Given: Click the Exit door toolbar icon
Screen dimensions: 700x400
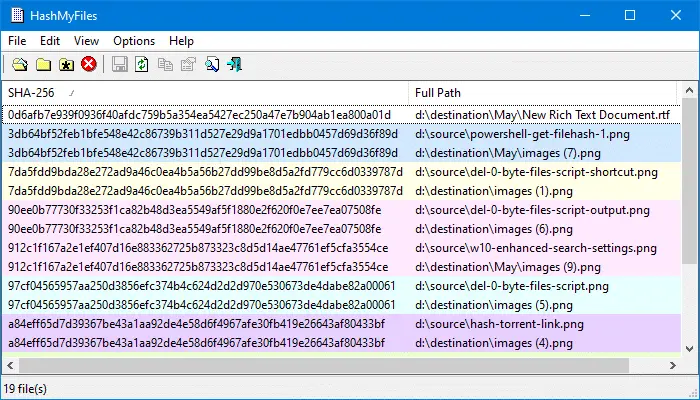Looking at the screenshot, I should coord(234,64).
